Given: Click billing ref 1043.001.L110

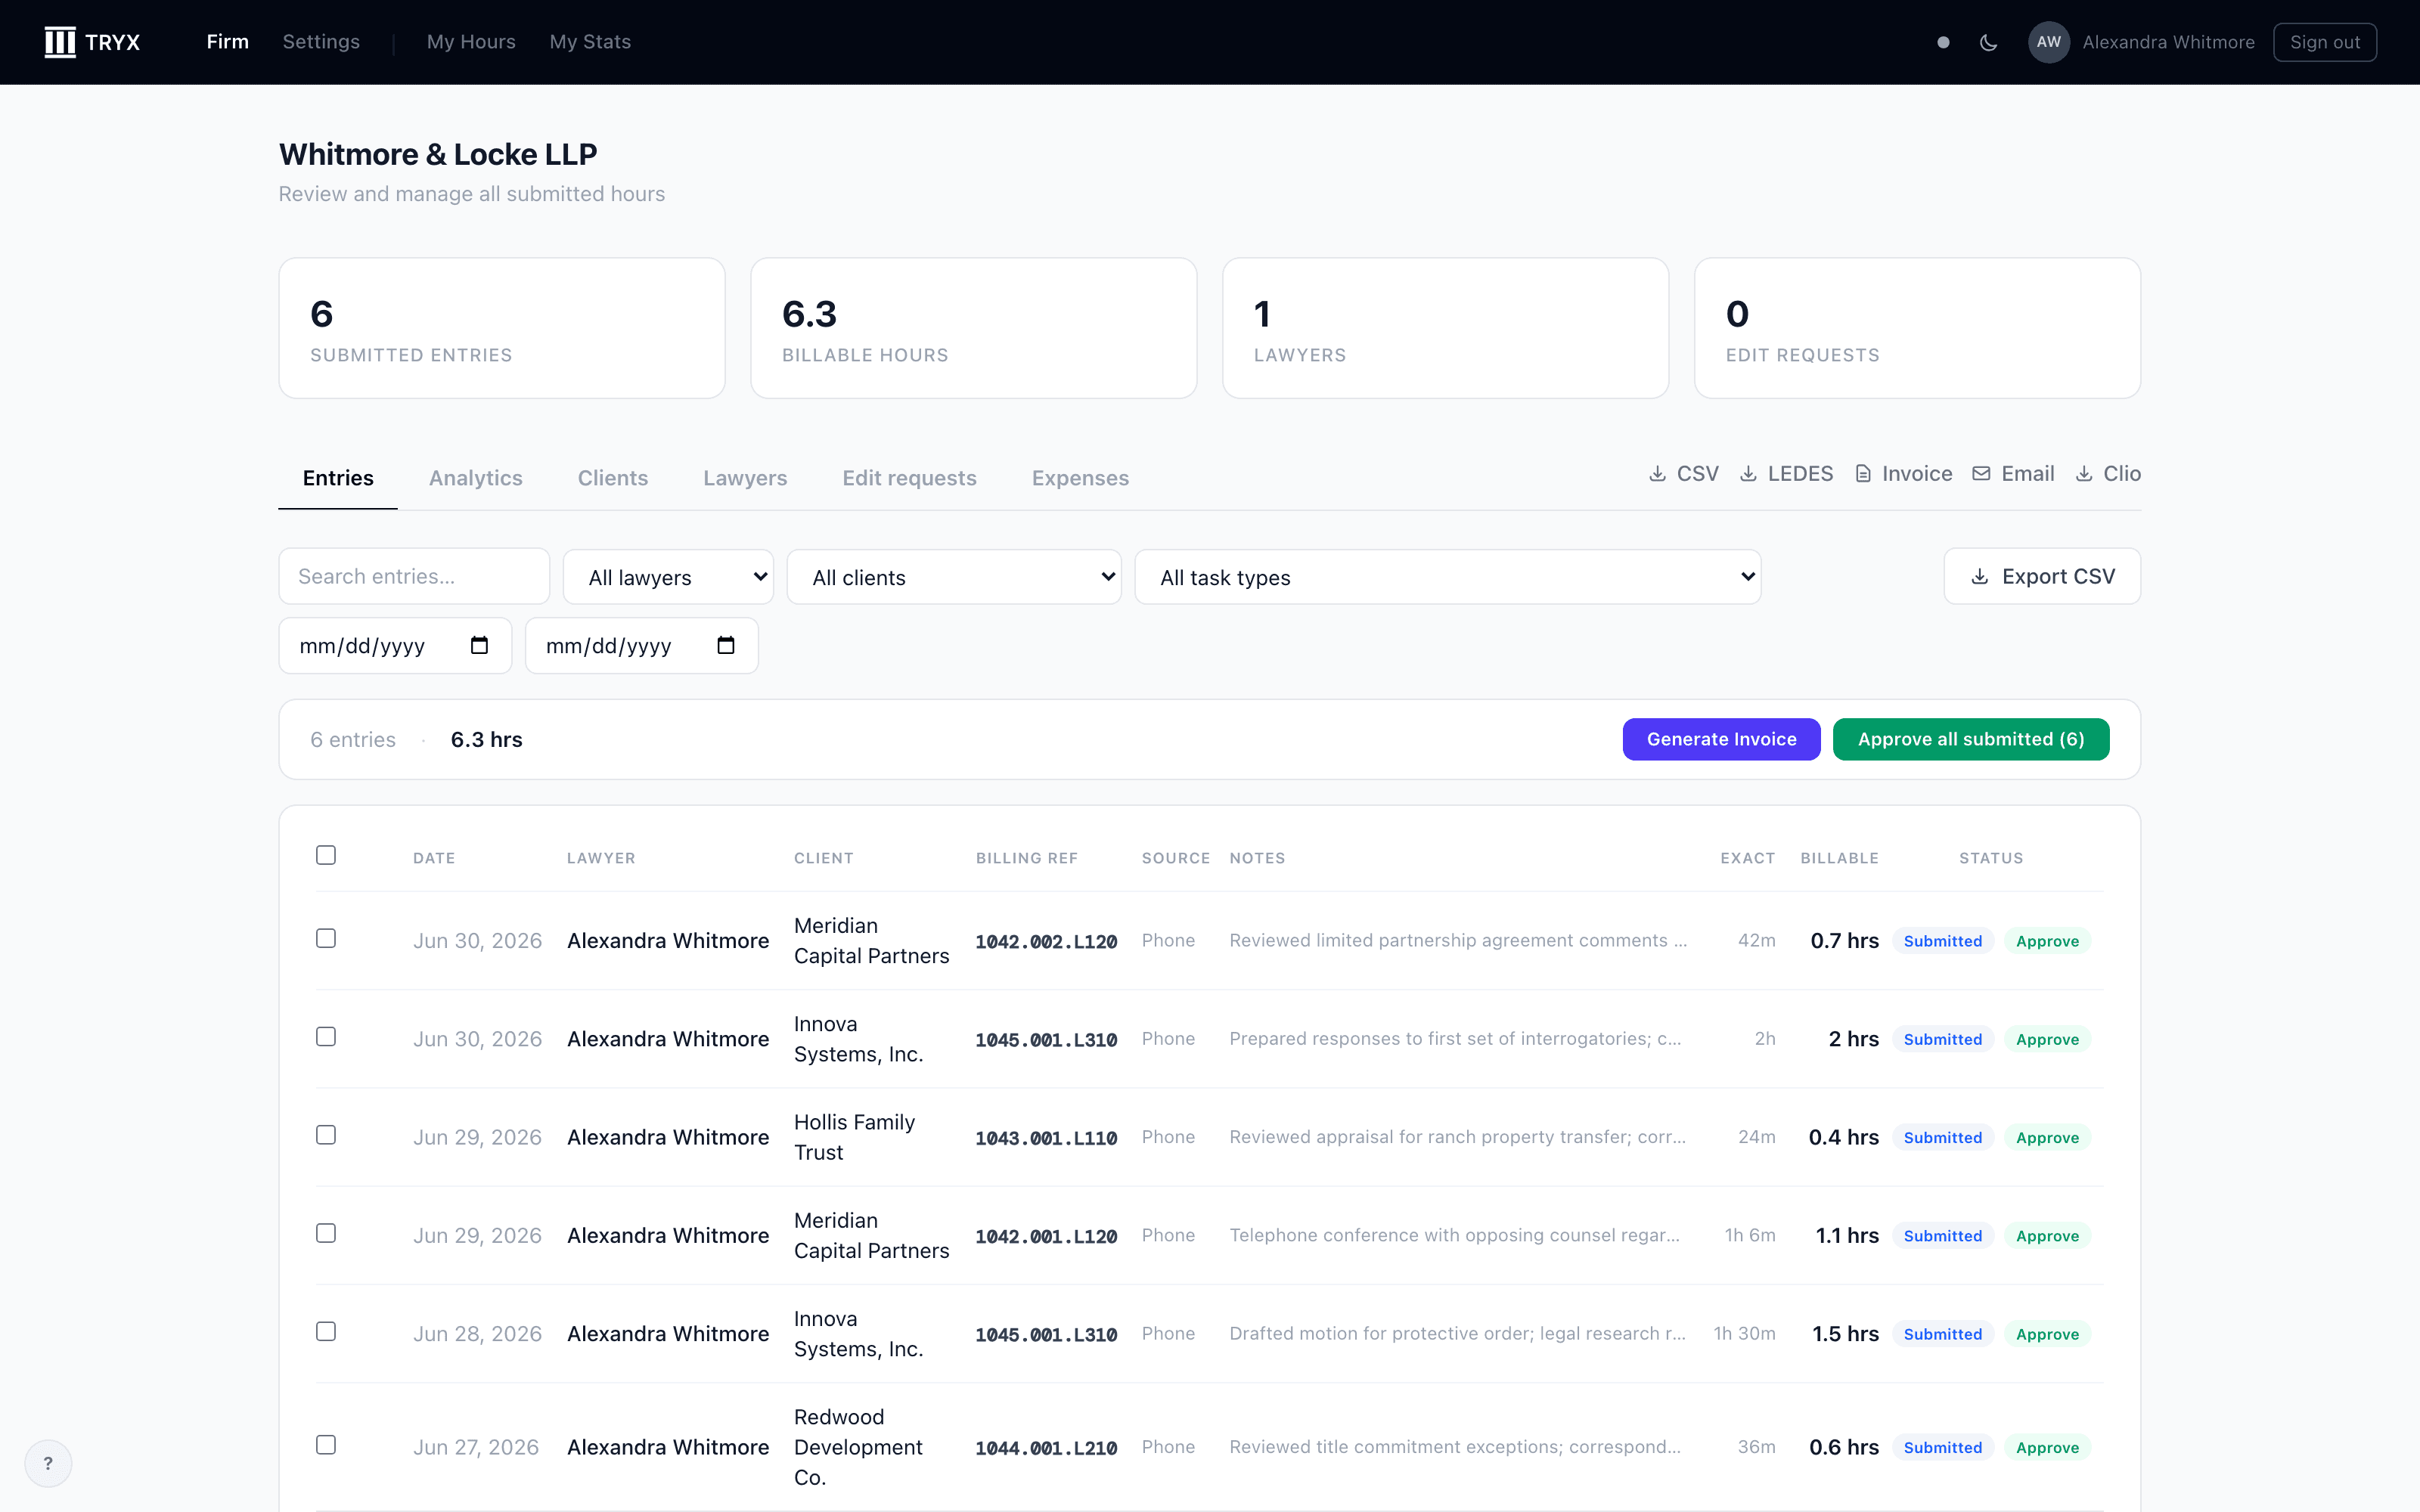Looking at the screenshot, I should (1046, 1138).
